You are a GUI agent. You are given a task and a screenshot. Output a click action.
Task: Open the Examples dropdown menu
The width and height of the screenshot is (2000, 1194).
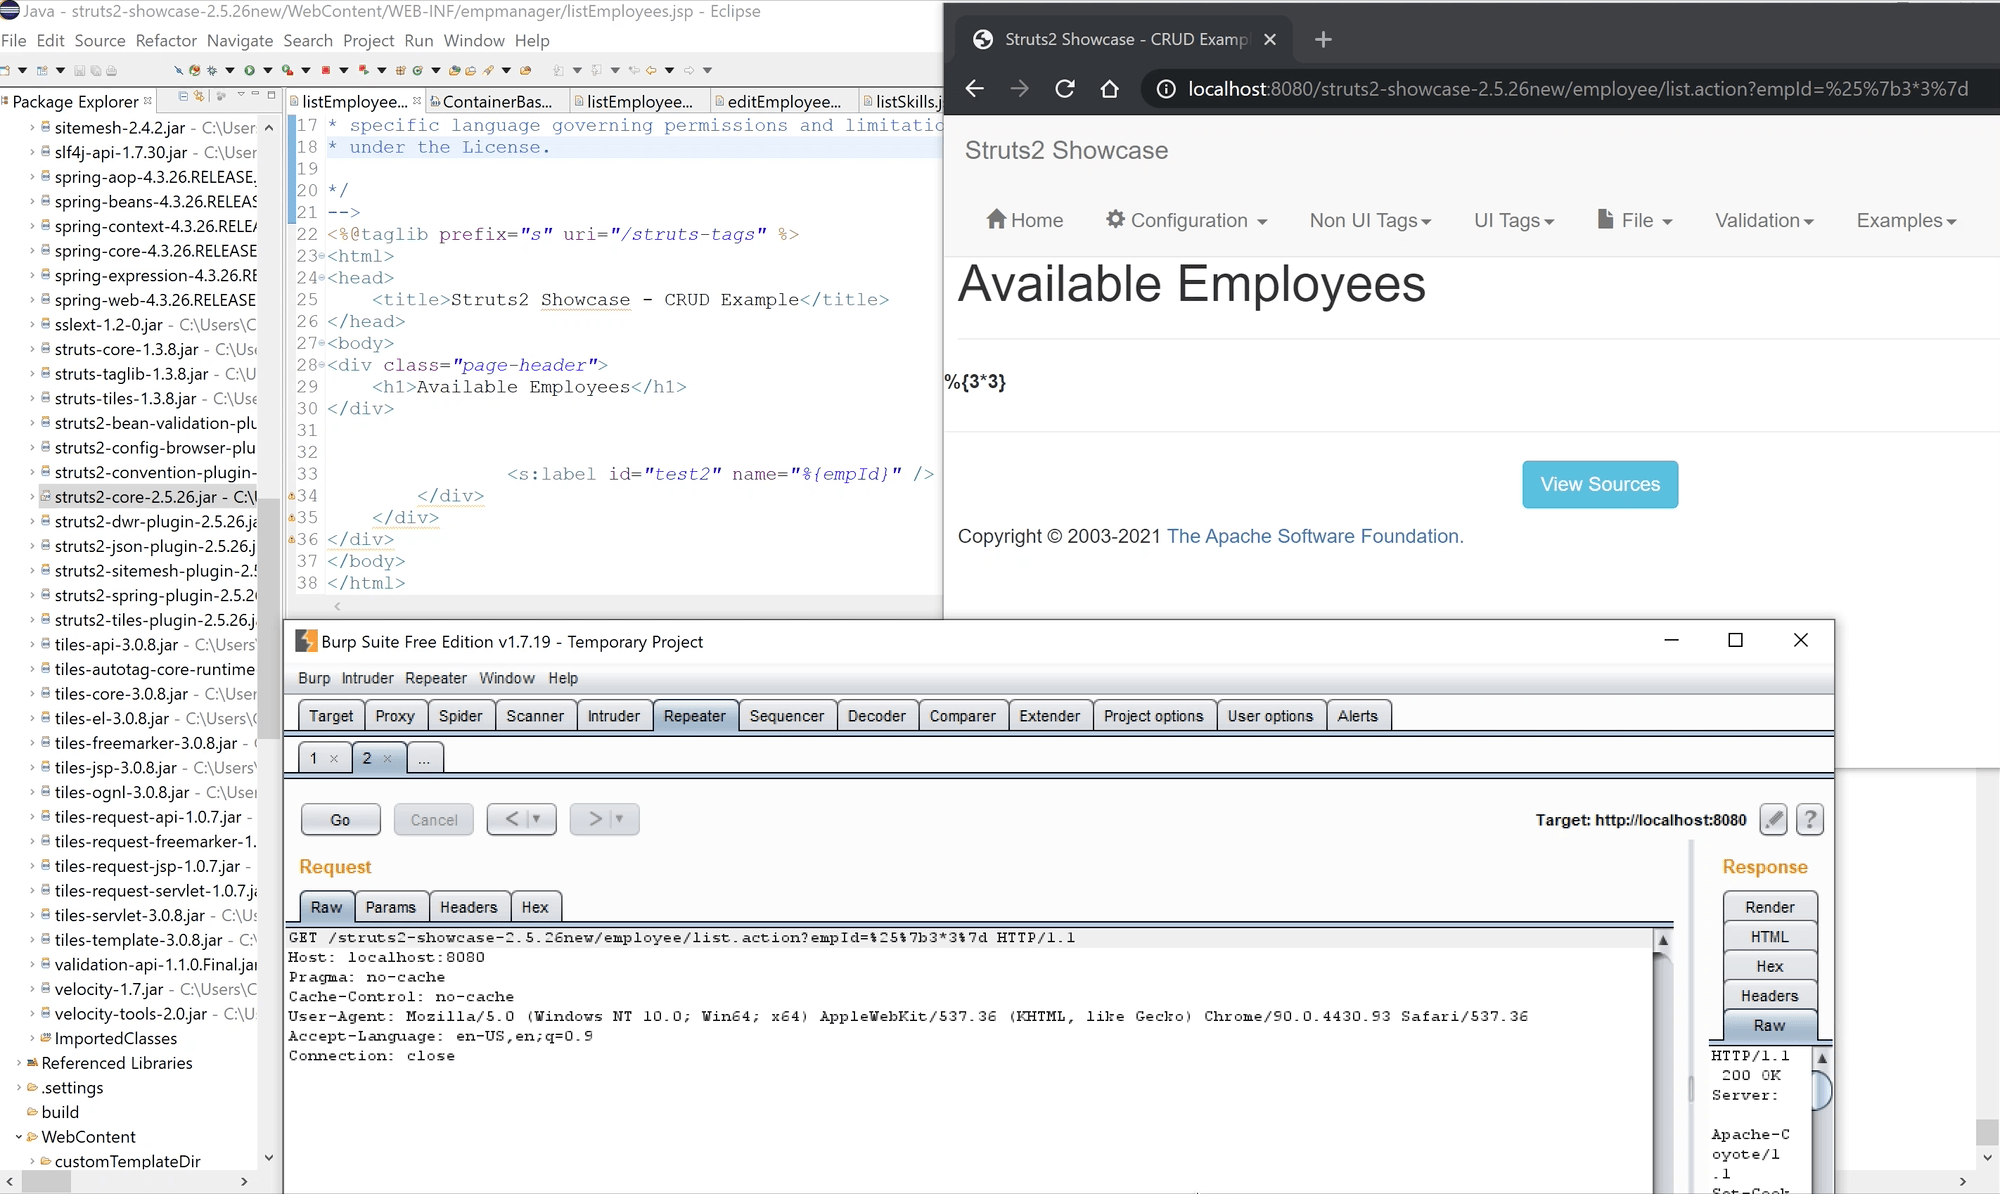1905,220
